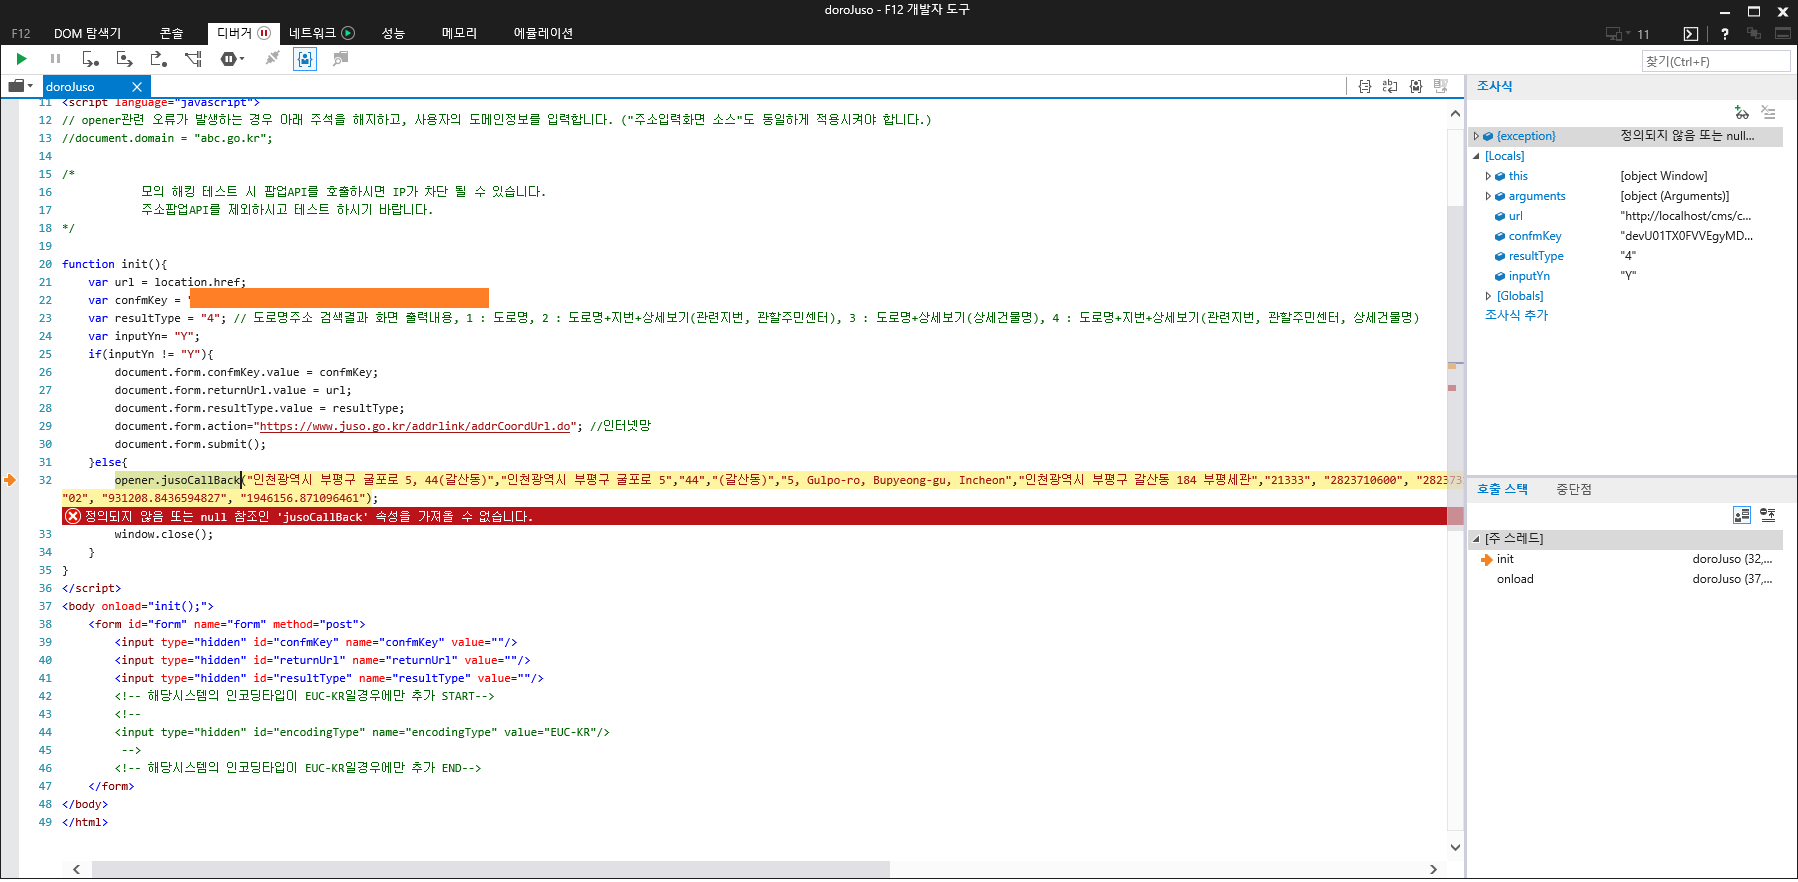Expand the arguments variable node
Viewport: 1798px width, 882px height.
click(x=1488, y=196)
